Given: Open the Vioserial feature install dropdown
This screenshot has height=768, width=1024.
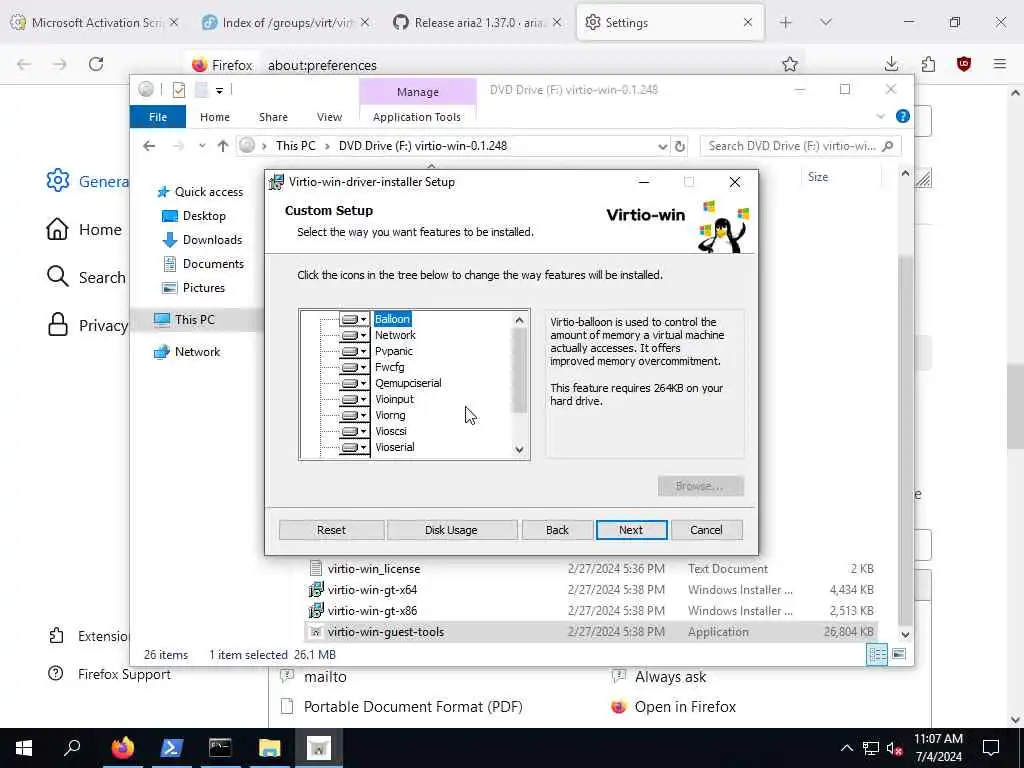Looking at the screenshot, I should 354,447.
